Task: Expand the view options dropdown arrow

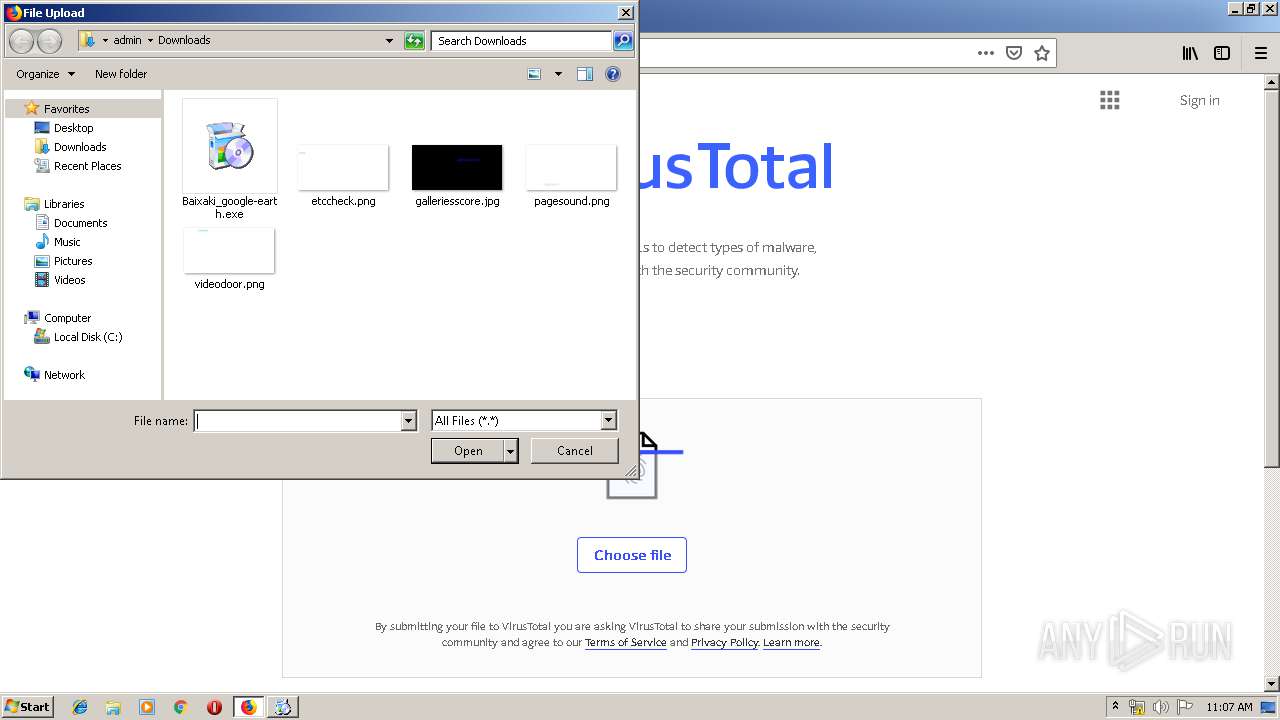Action: [558, 74]
